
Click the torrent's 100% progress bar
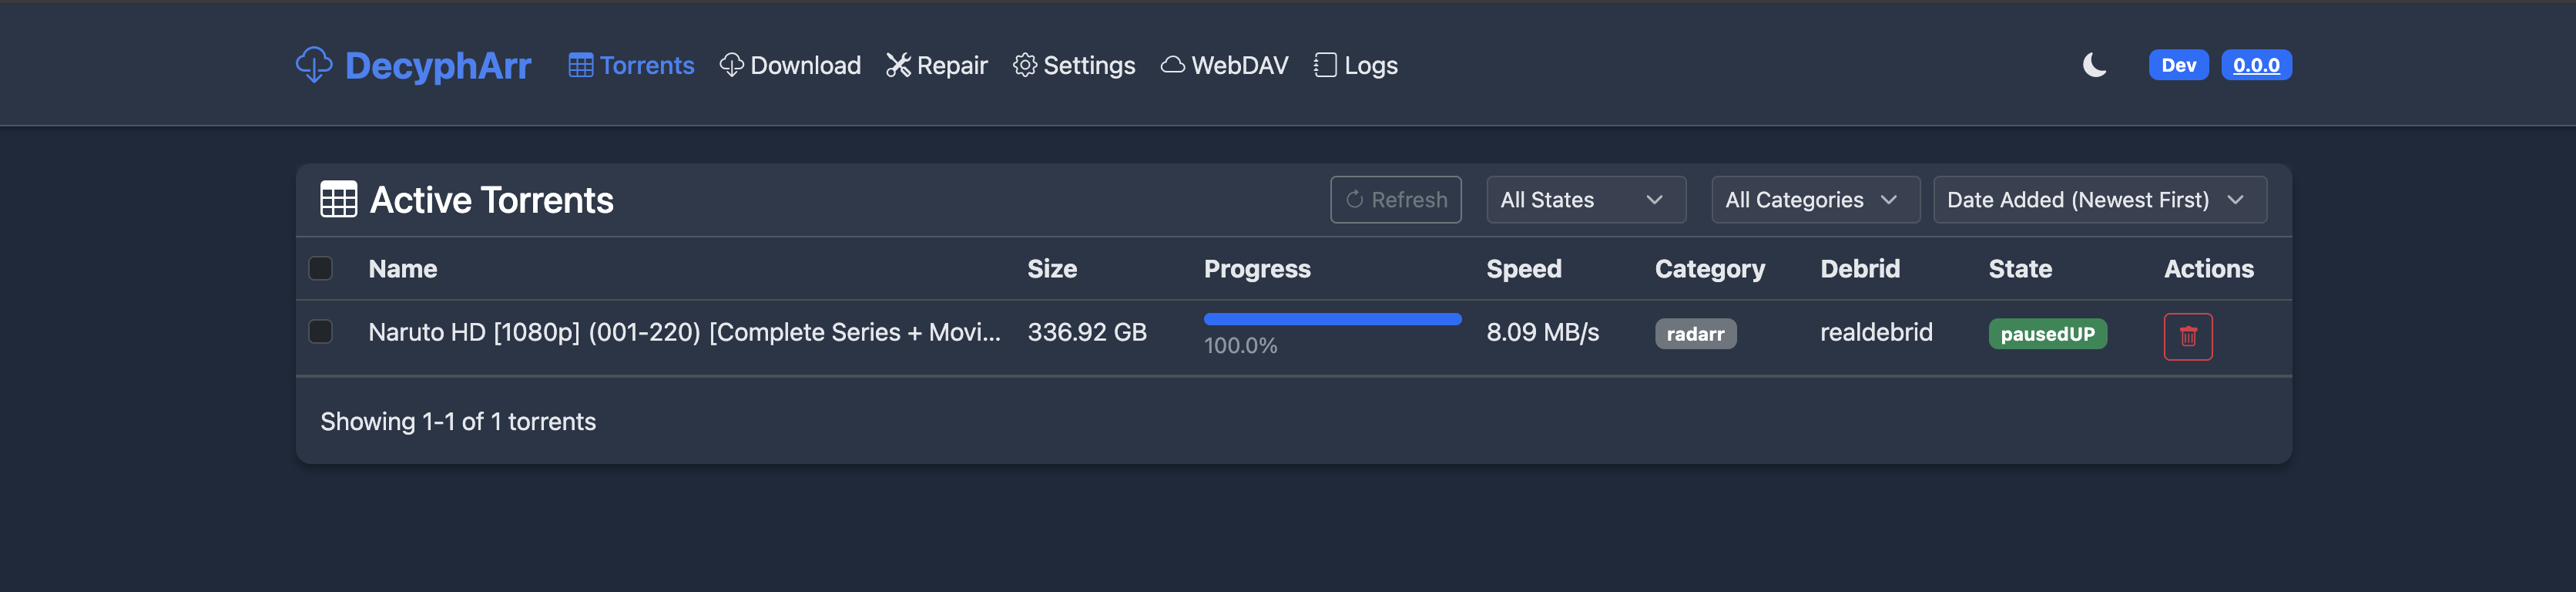(1331, 318)
